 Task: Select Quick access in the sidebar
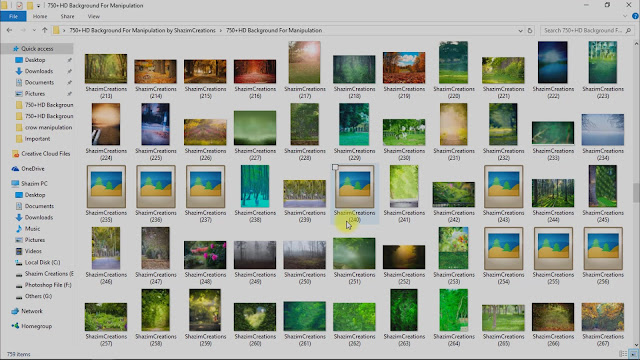37,49
